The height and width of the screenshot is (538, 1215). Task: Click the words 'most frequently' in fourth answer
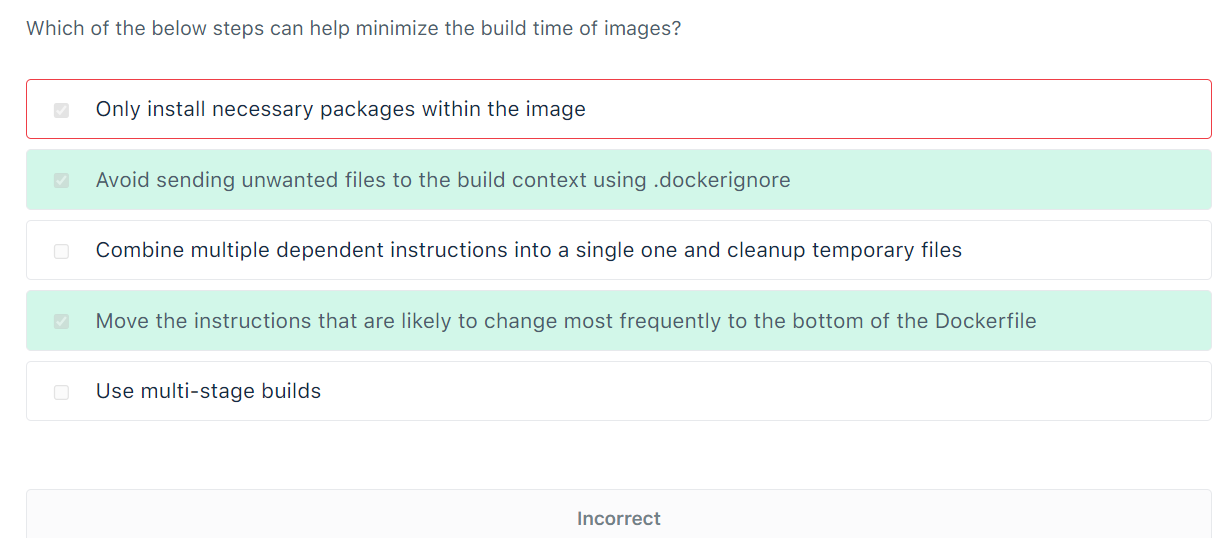click(613, 321)
